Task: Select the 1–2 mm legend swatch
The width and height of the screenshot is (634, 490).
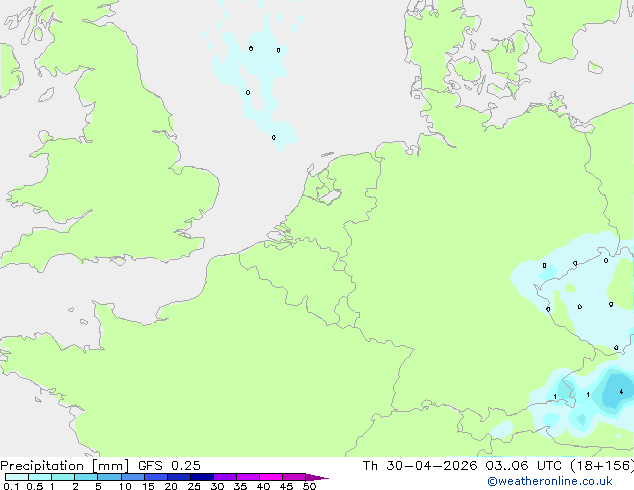Action: [63, 477]
